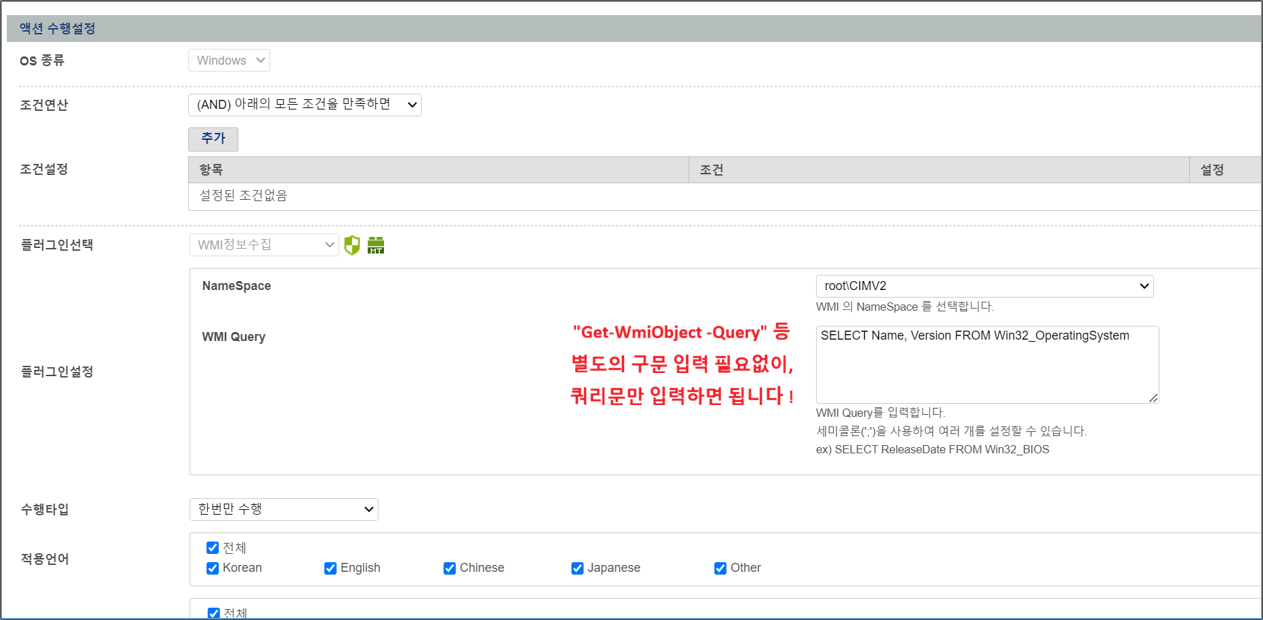Uncheck the Japanese language checkbox
The height and width of the screenshot is (620, 1263).
[577, 568]
